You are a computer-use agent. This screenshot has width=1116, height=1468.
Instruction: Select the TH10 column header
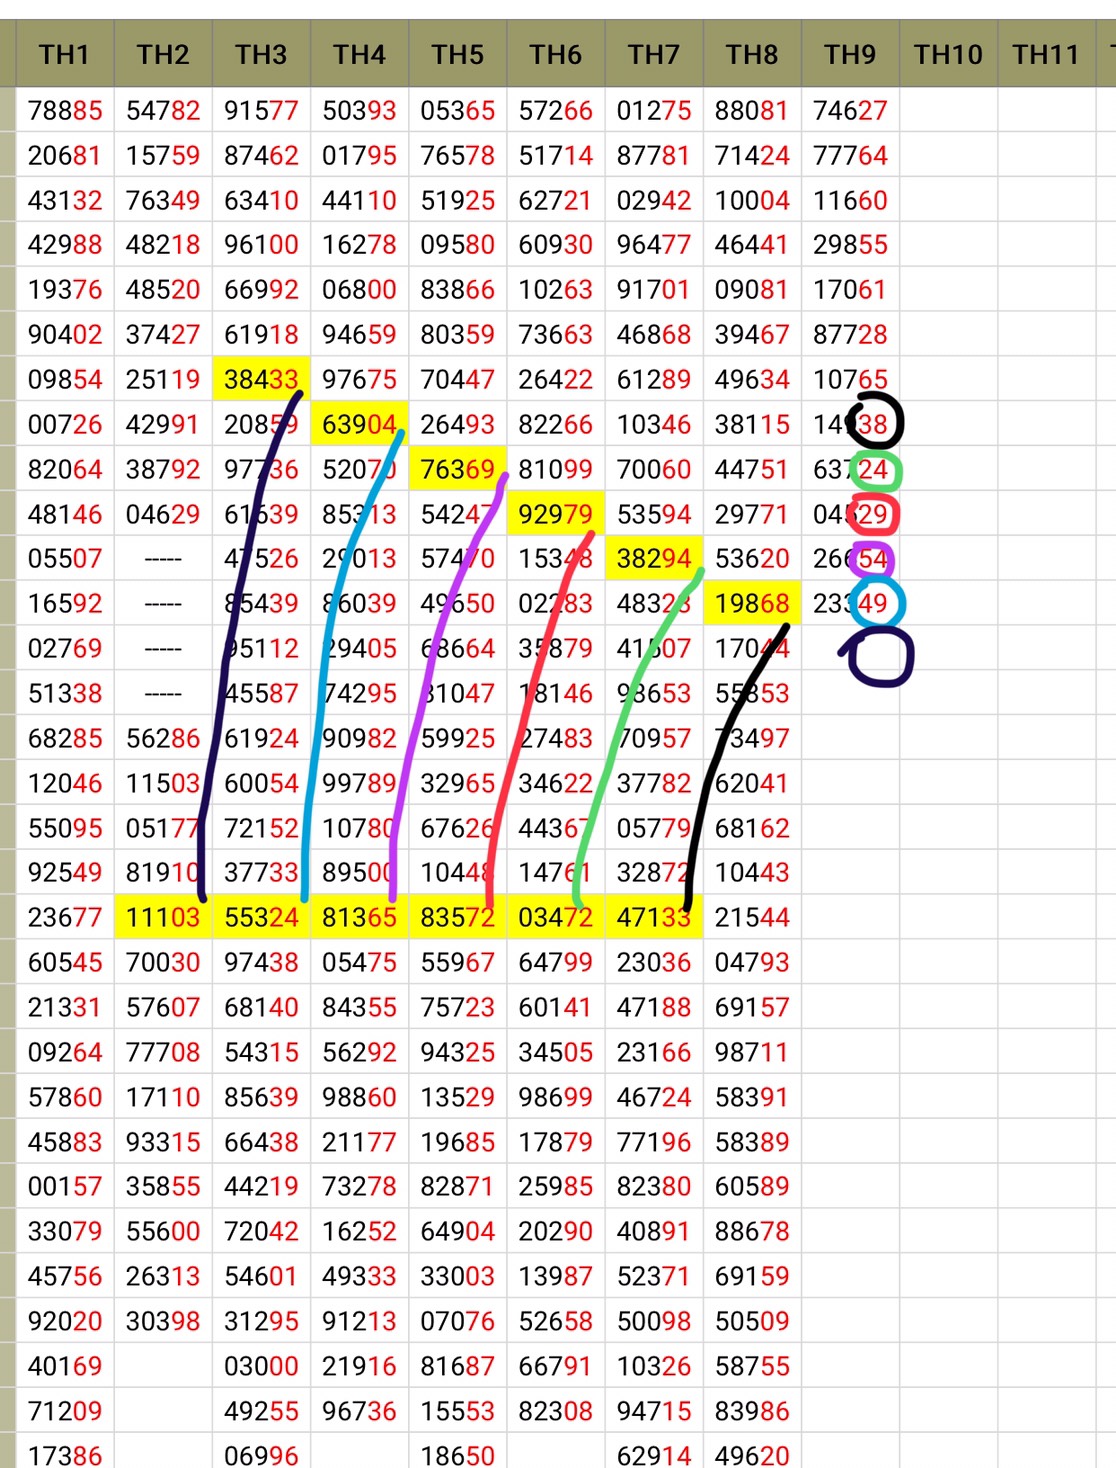tap(948, 53)
